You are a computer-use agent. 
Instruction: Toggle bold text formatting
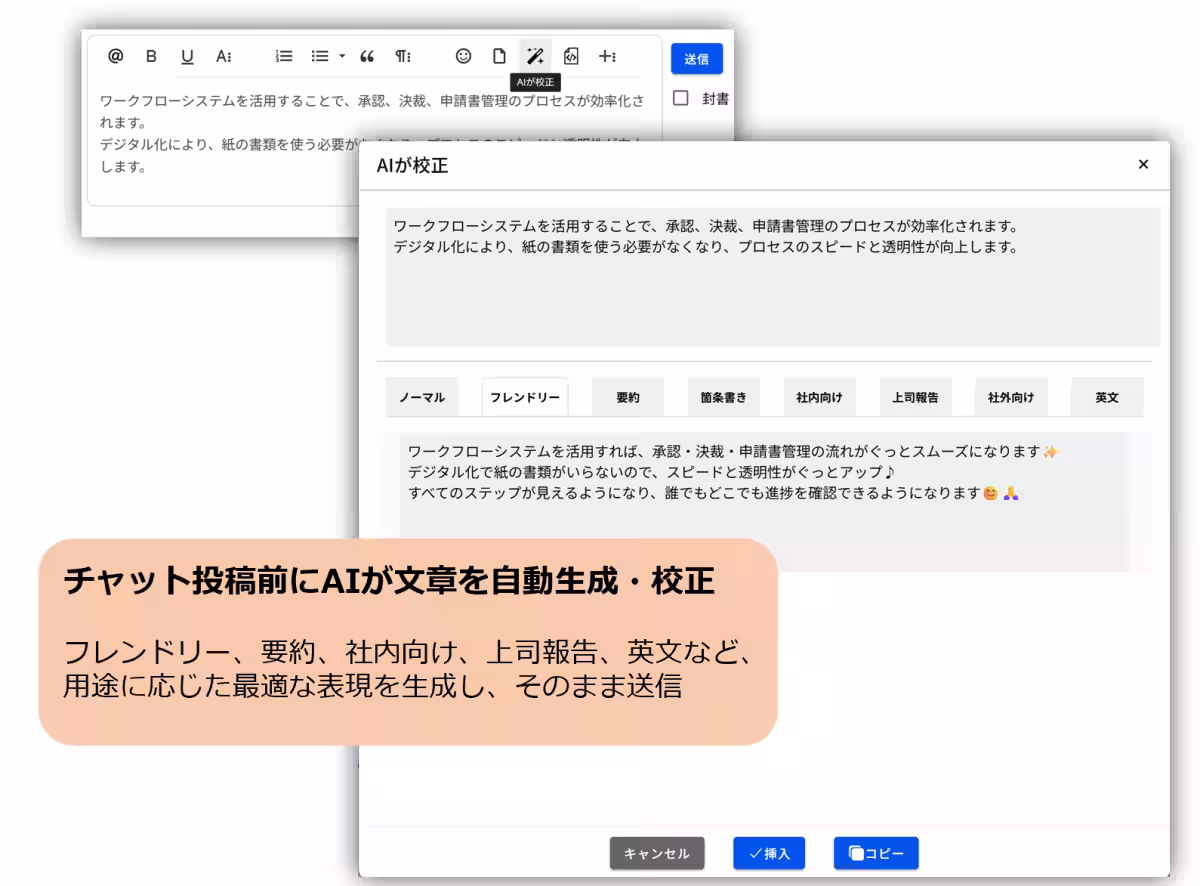pos(151,56)
